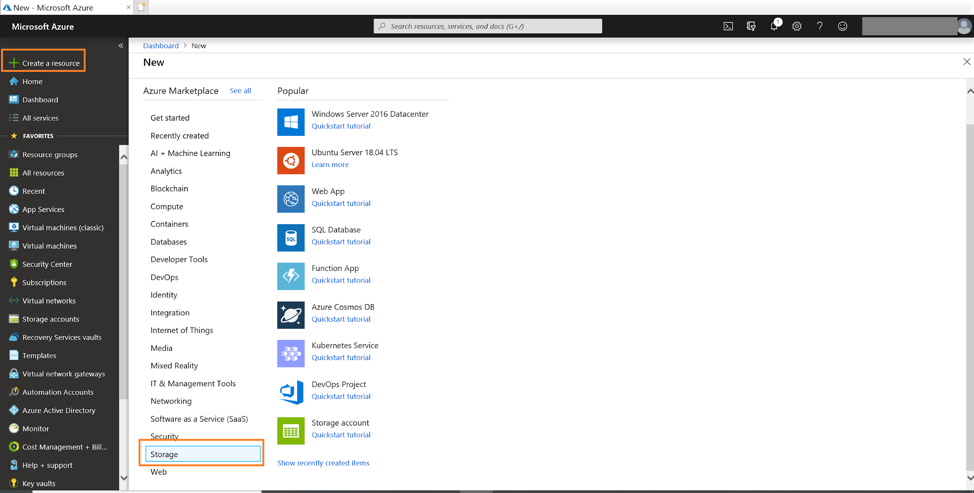Click the Azure Cosmos DB icon

click(291, 314)
